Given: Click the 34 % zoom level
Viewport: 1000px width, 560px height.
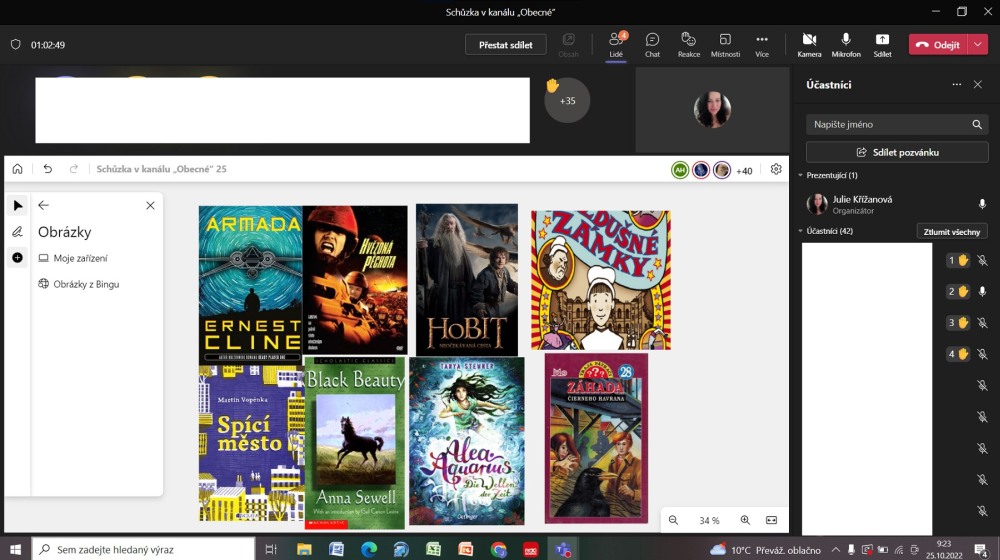Looking at the screenshot, I should (x=709, y=520).
